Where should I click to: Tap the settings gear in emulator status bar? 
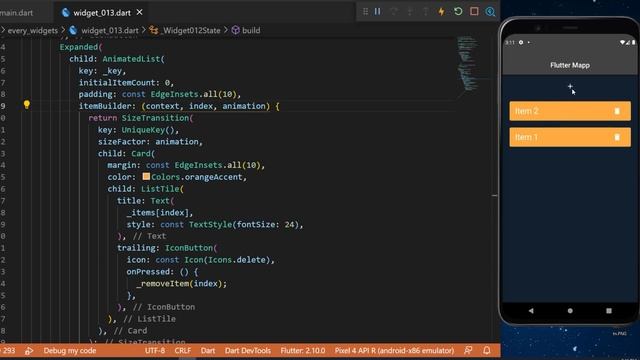tap(521, 42)
